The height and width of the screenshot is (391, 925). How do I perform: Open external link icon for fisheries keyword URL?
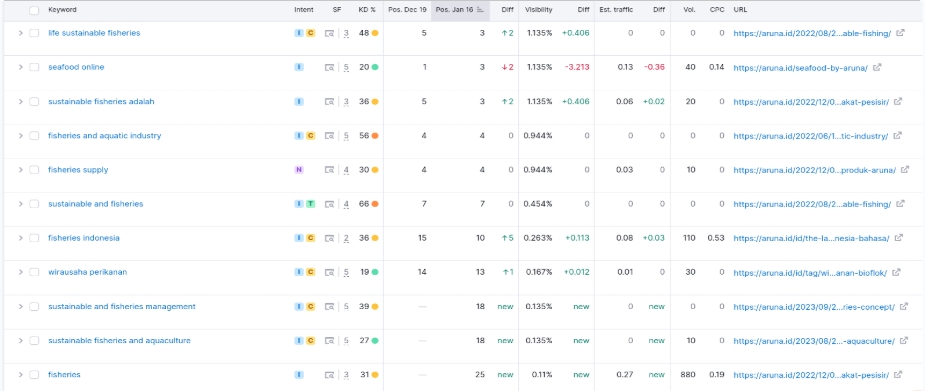[898, 375]
